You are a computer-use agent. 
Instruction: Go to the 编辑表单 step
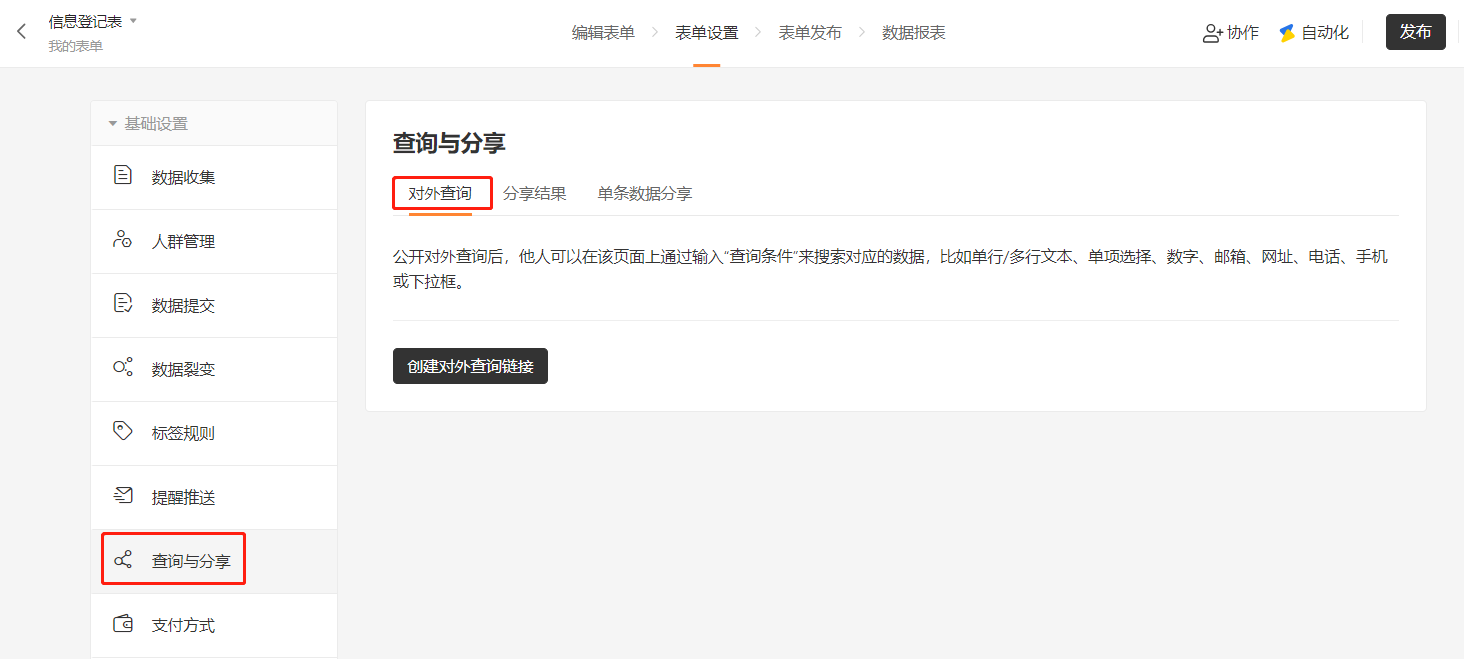point(603,33)
